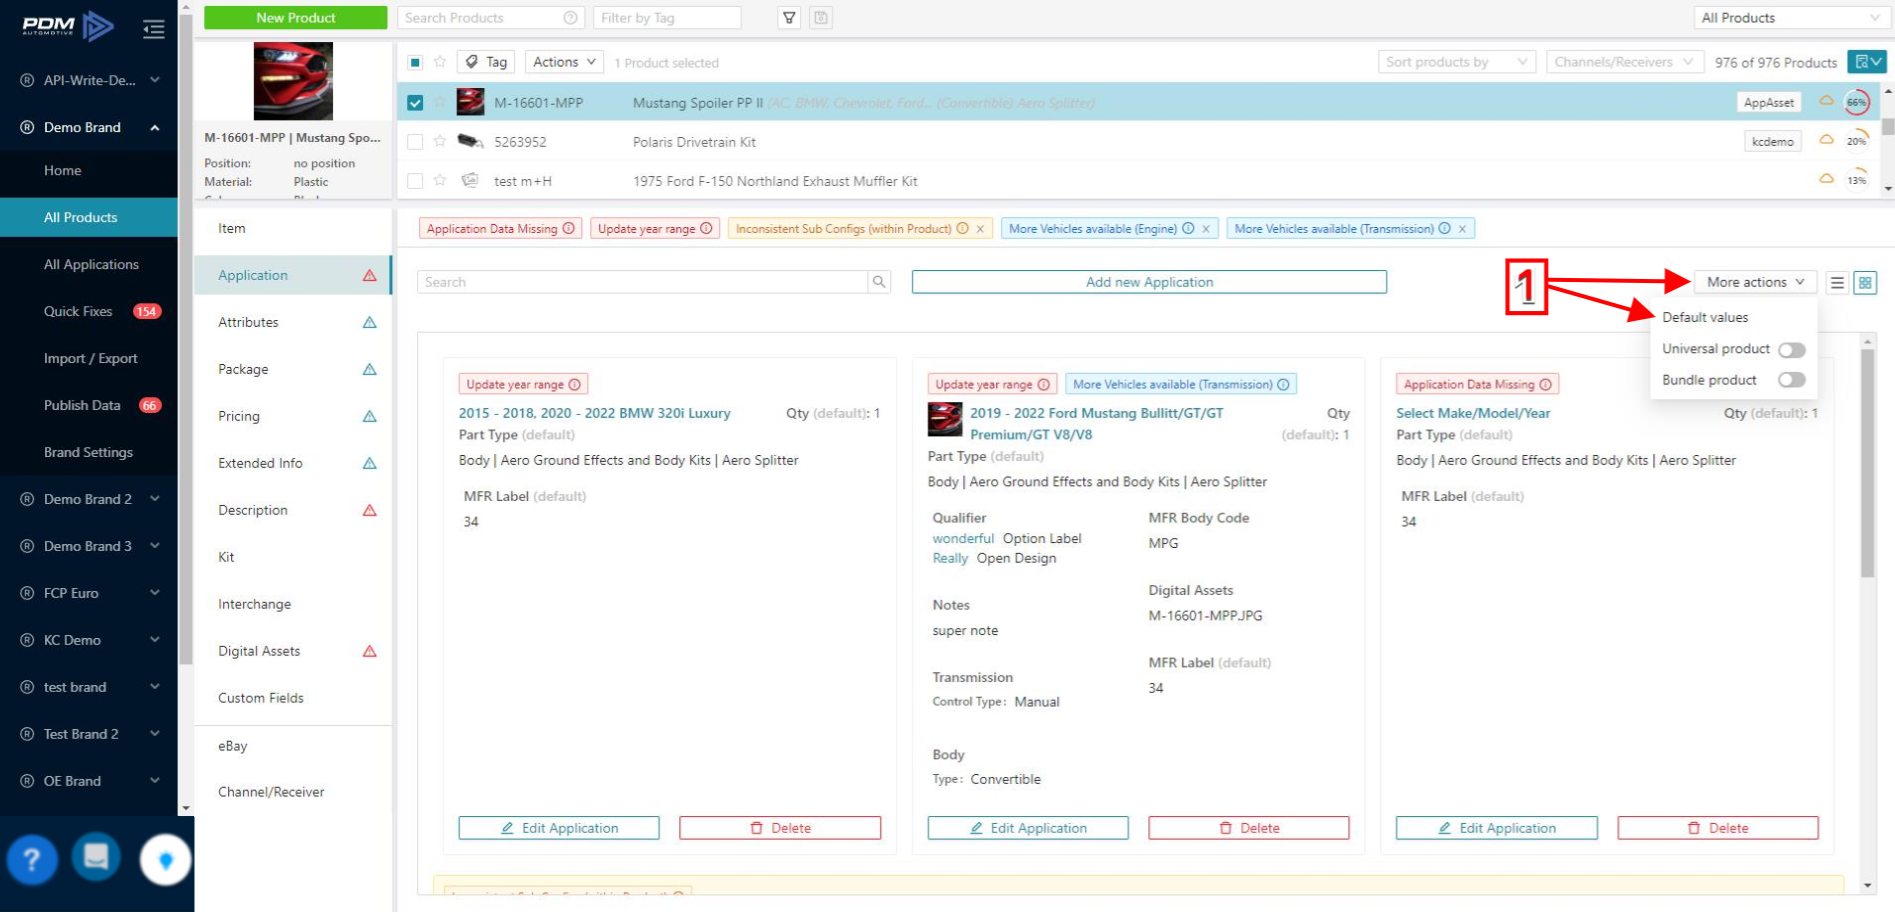Click the AppAsset tag on M-16601-MPP
This screenshot has height=912, width=1895.
[x=1768, y=102]
